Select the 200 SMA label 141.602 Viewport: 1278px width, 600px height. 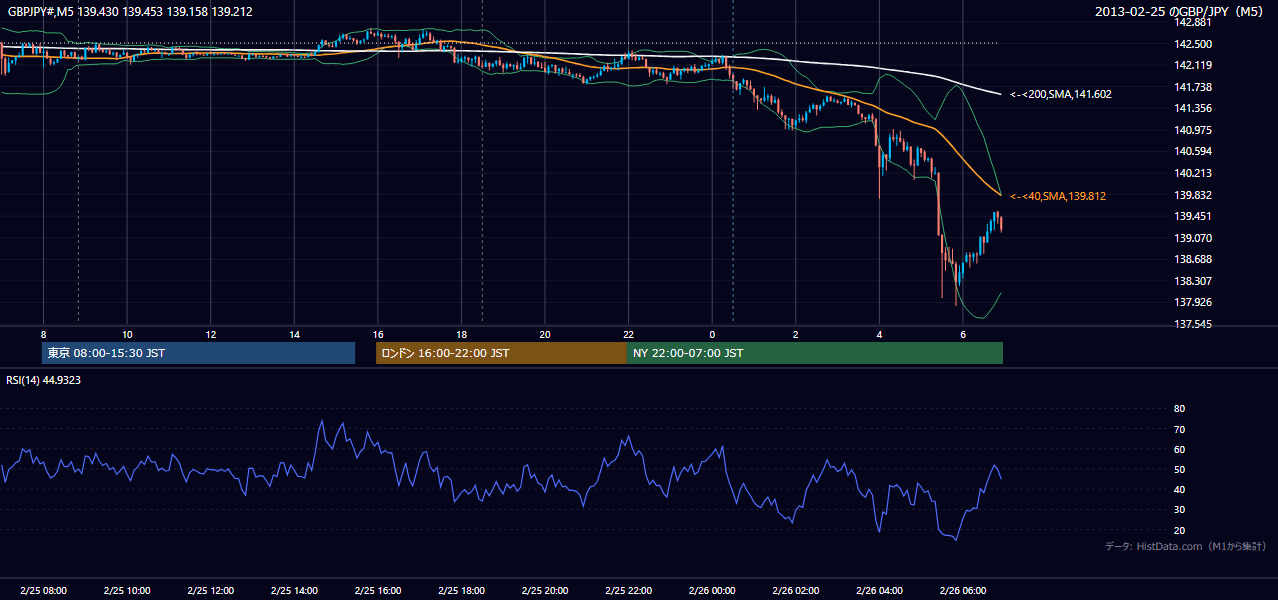(x=1060, y=94)
